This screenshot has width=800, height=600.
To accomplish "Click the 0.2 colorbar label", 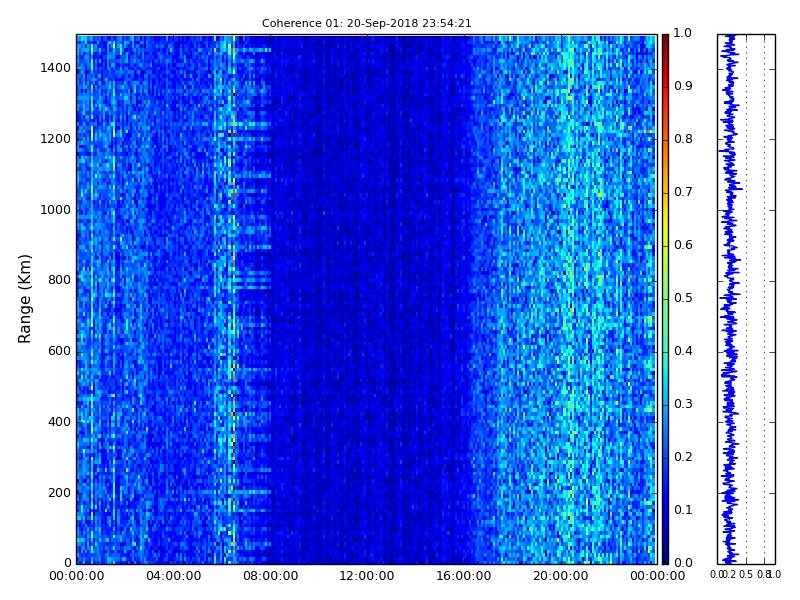I will pos(683,457).
